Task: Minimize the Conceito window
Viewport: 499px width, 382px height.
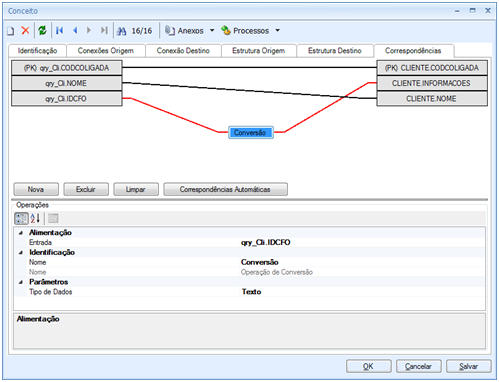Action: tap(457, 11)
